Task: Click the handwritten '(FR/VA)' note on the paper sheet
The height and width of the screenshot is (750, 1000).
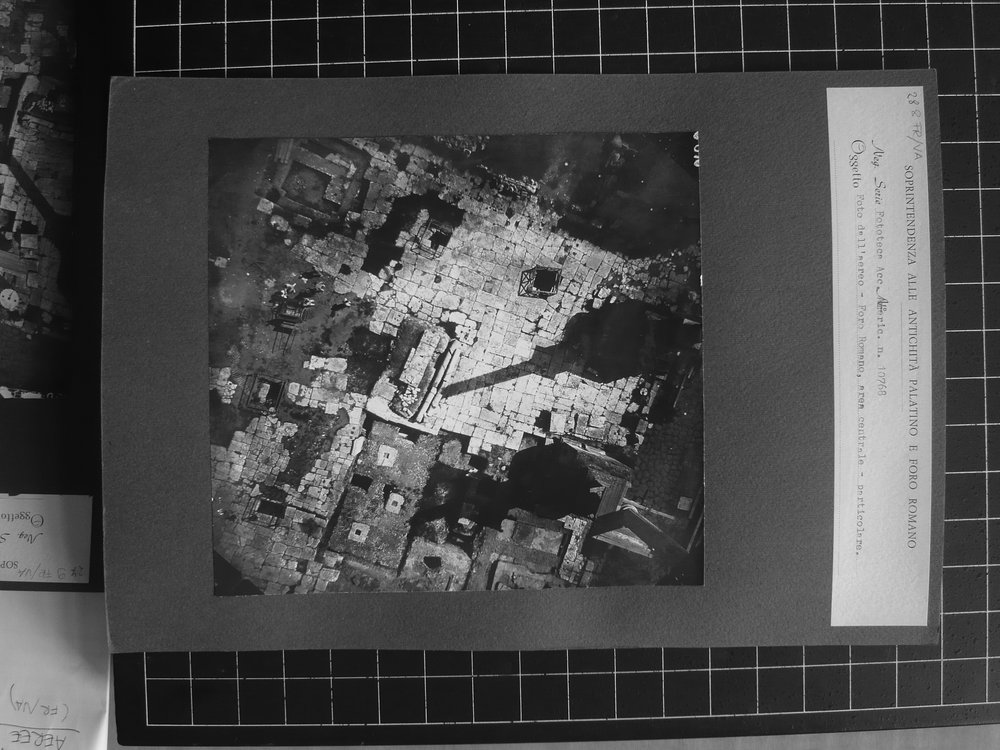Action: (x=41, y=702)
